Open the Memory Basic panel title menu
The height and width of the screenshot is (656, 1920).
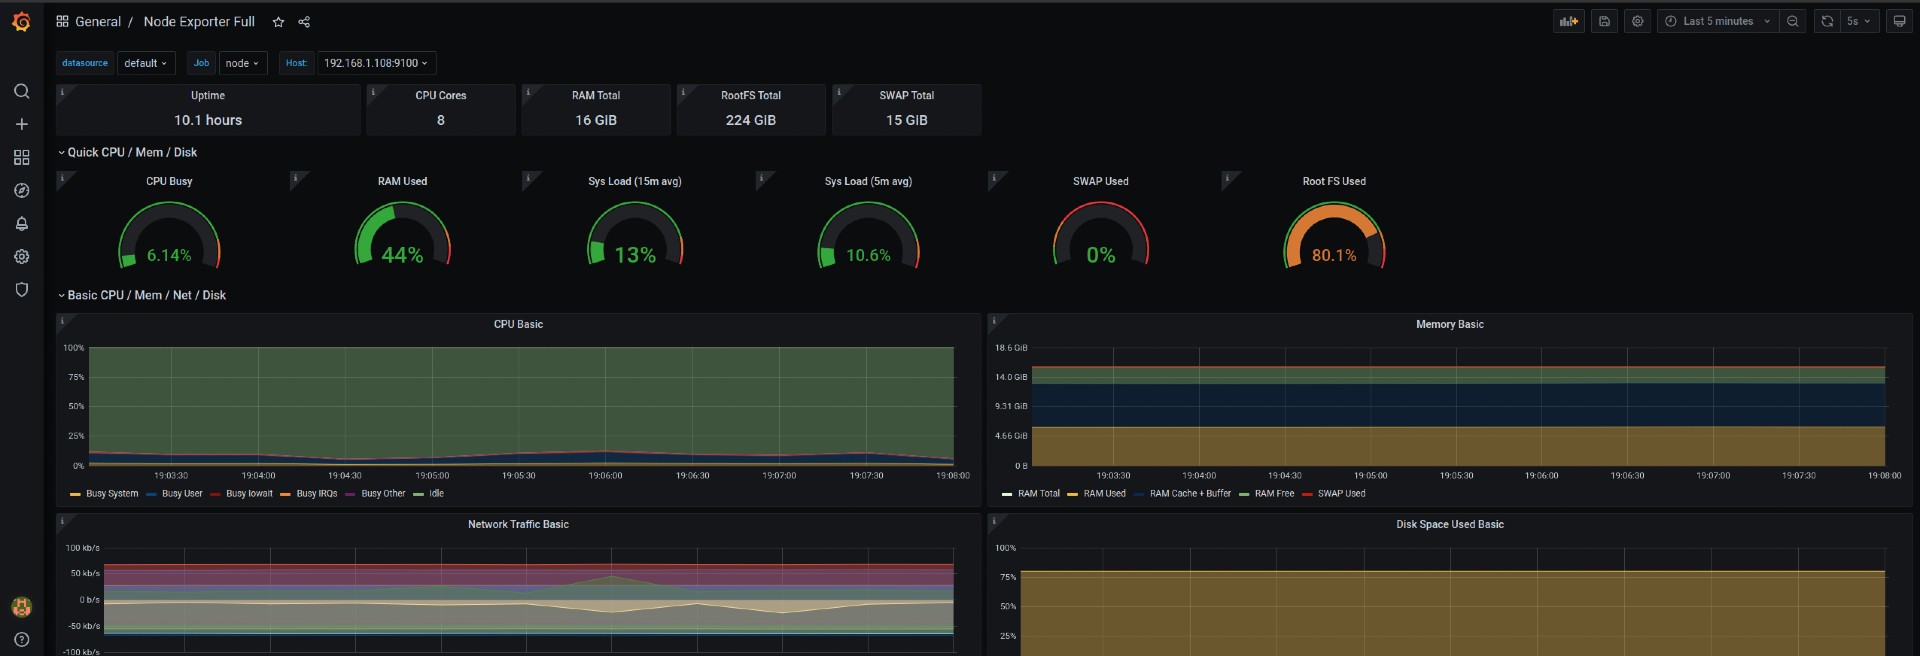(x=1449, y=325)
